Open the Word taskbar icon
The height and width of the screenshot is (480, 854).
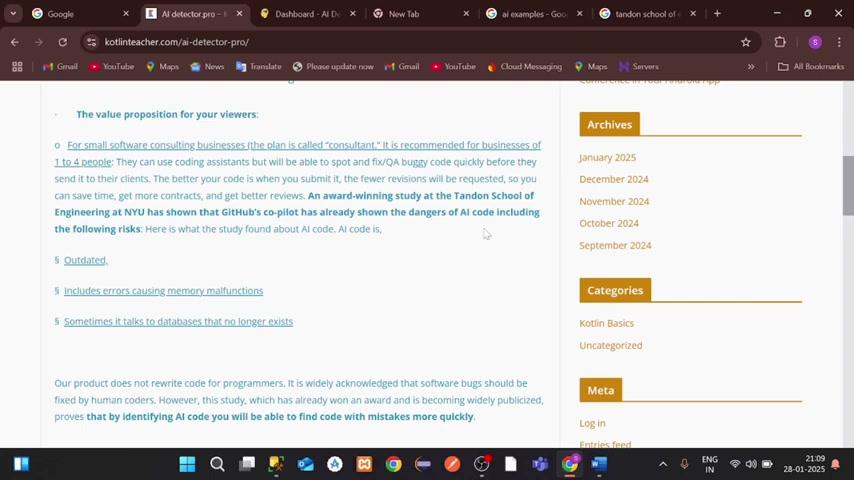pyautogui.click(x=599, y=464)
